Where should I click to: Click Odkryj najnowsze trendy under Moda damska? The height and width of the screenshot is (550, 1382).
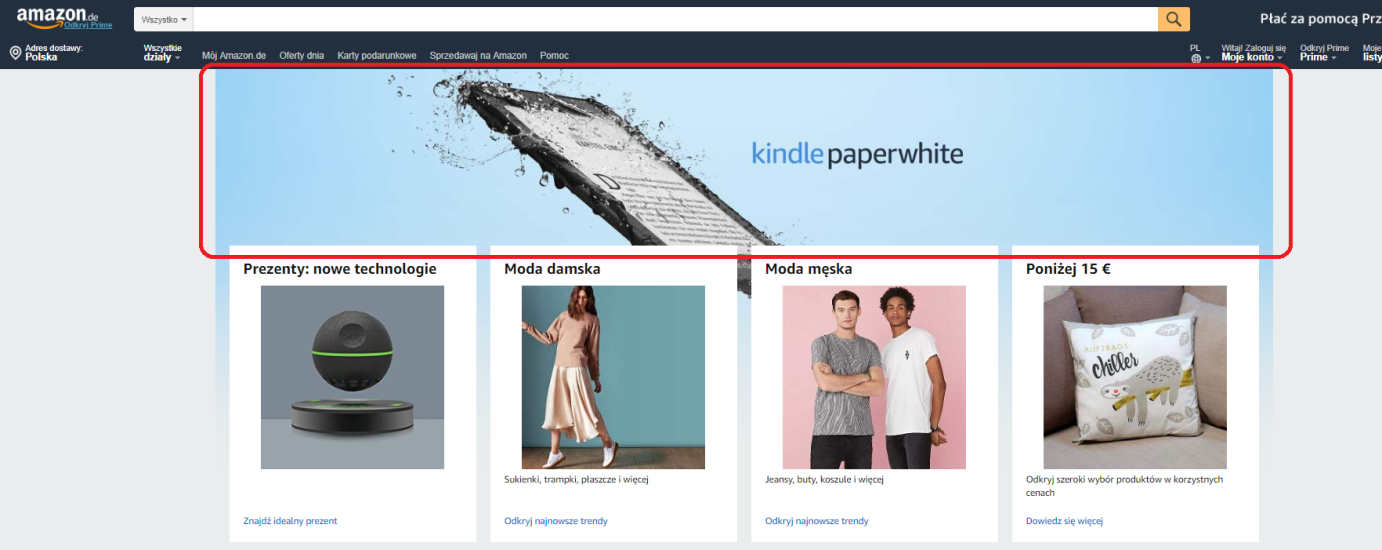pyautogui.click(x=556, y=521)
